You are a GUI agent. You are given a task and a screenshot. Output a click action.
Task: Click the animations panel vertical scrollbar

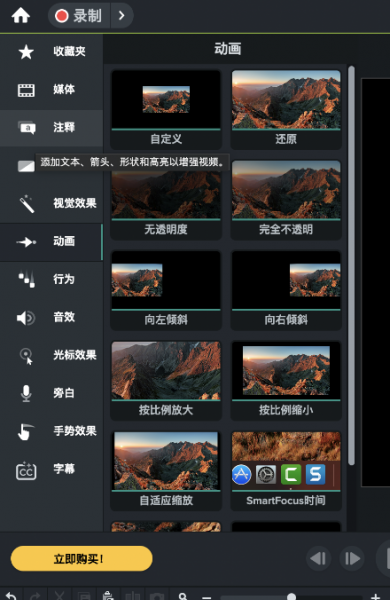pos(351,266)
